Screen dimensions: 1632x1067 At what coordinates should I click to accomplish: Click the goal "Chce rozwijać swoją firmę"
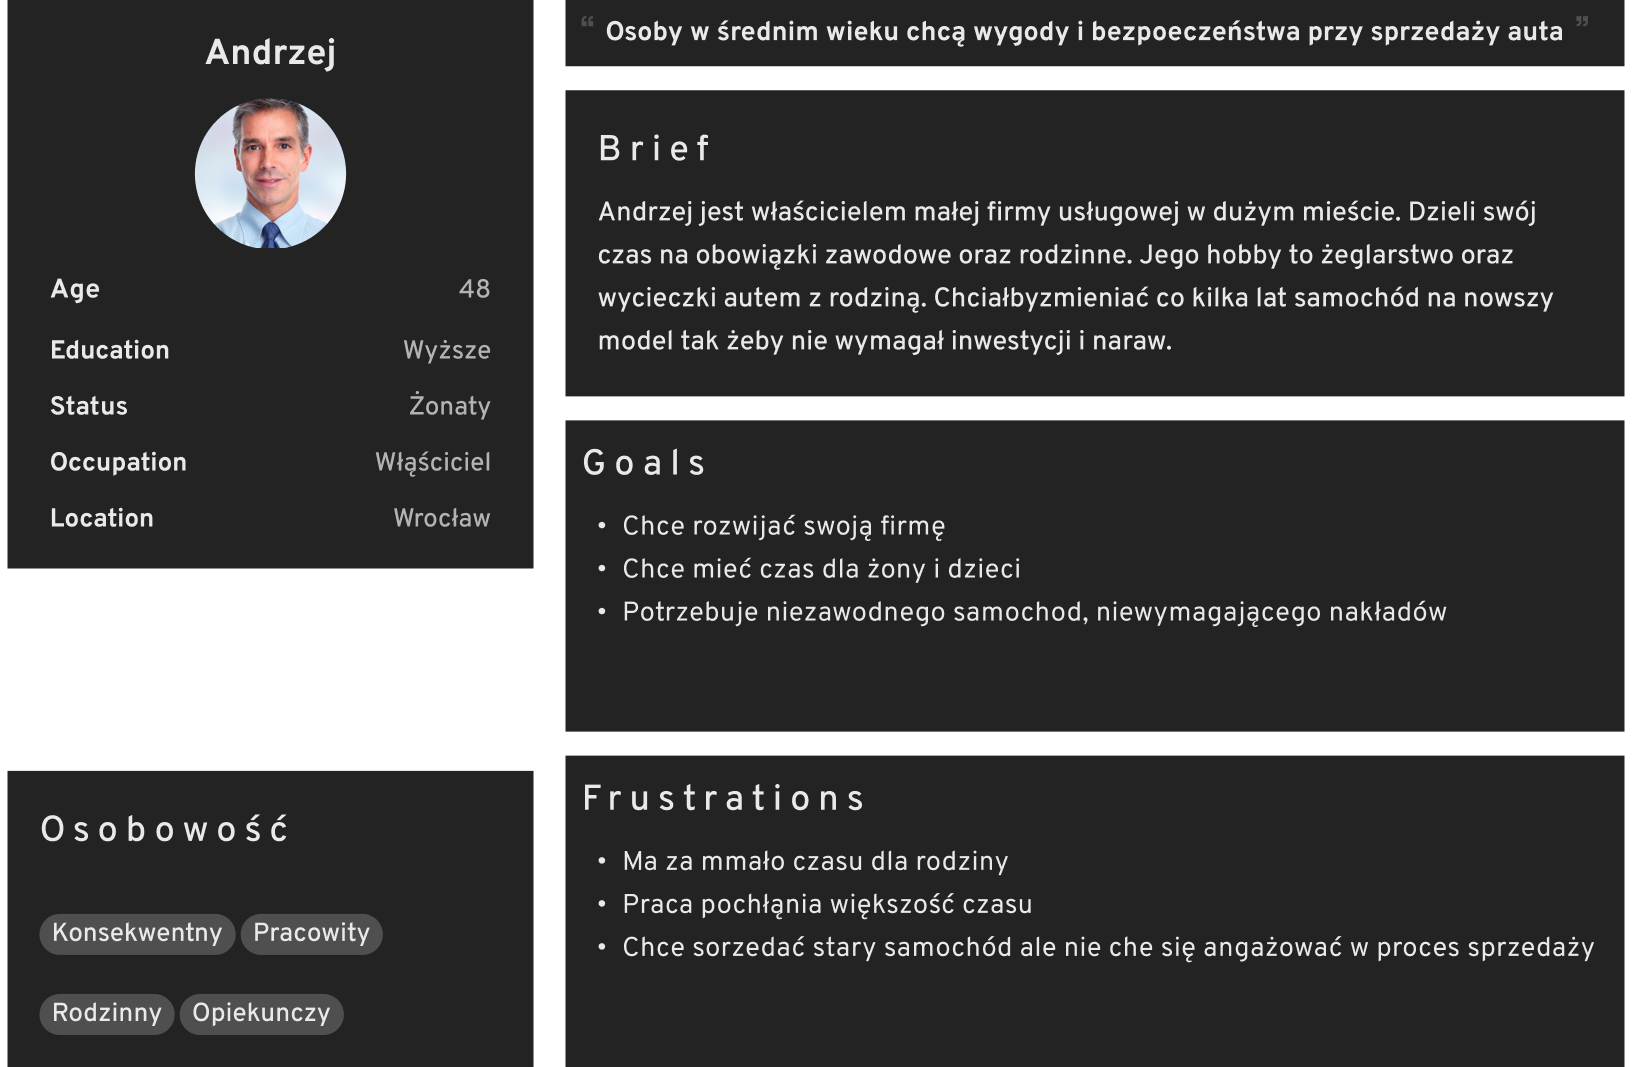pos(783,526)
